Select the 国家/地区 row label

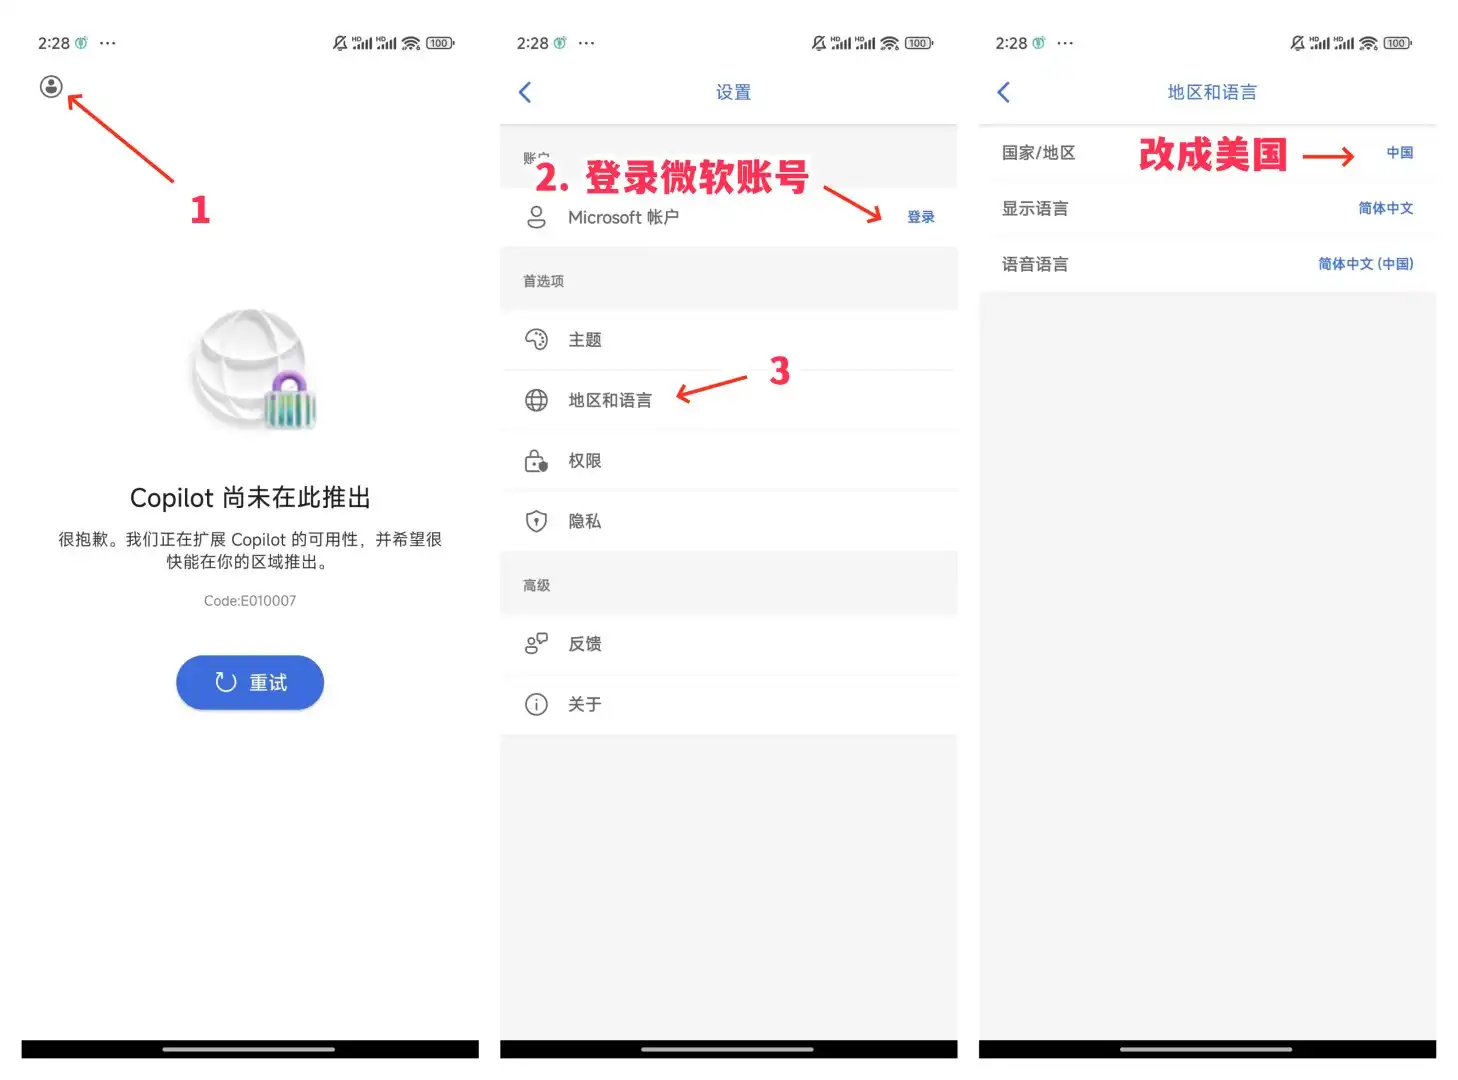1038,153
